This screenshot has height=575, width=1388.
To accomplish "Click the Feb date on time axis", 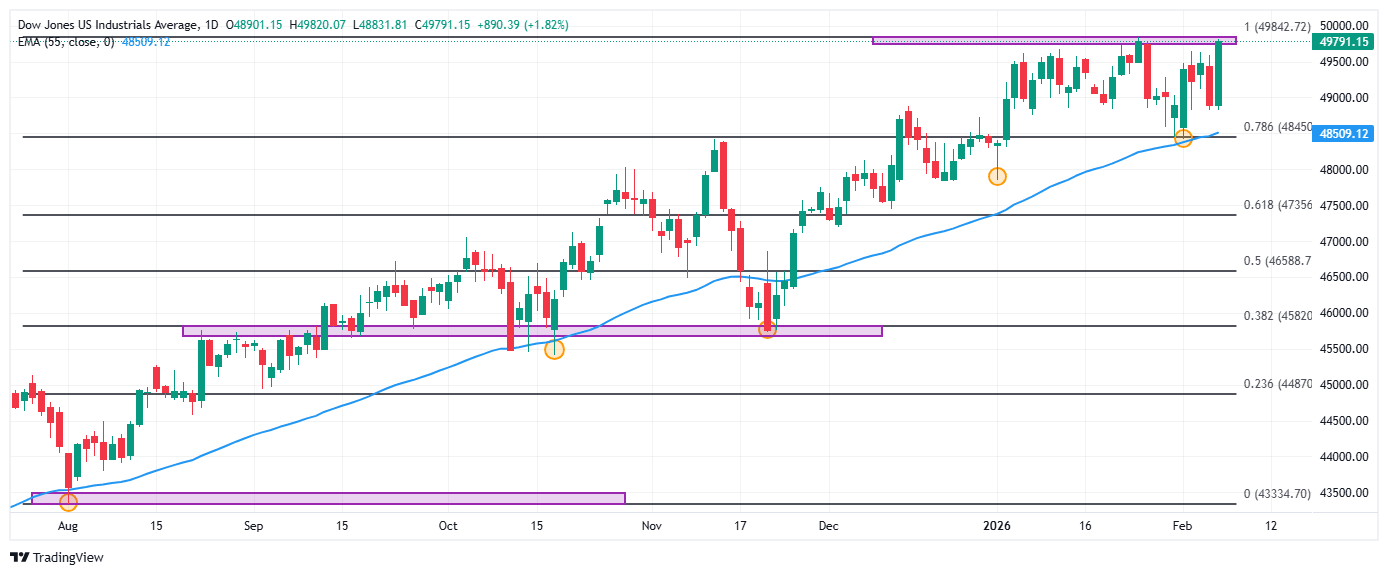I will coord(1182,525).
